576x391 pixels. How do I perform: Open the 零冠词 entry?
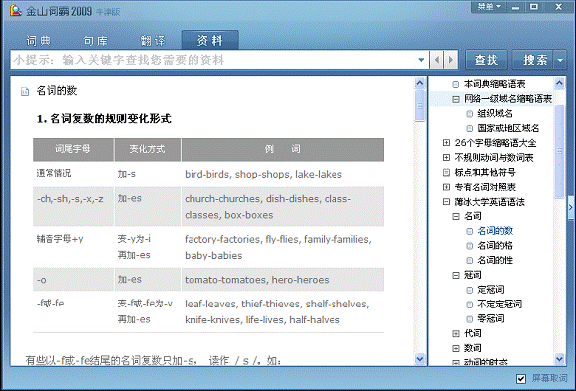[x=491, y=319]
